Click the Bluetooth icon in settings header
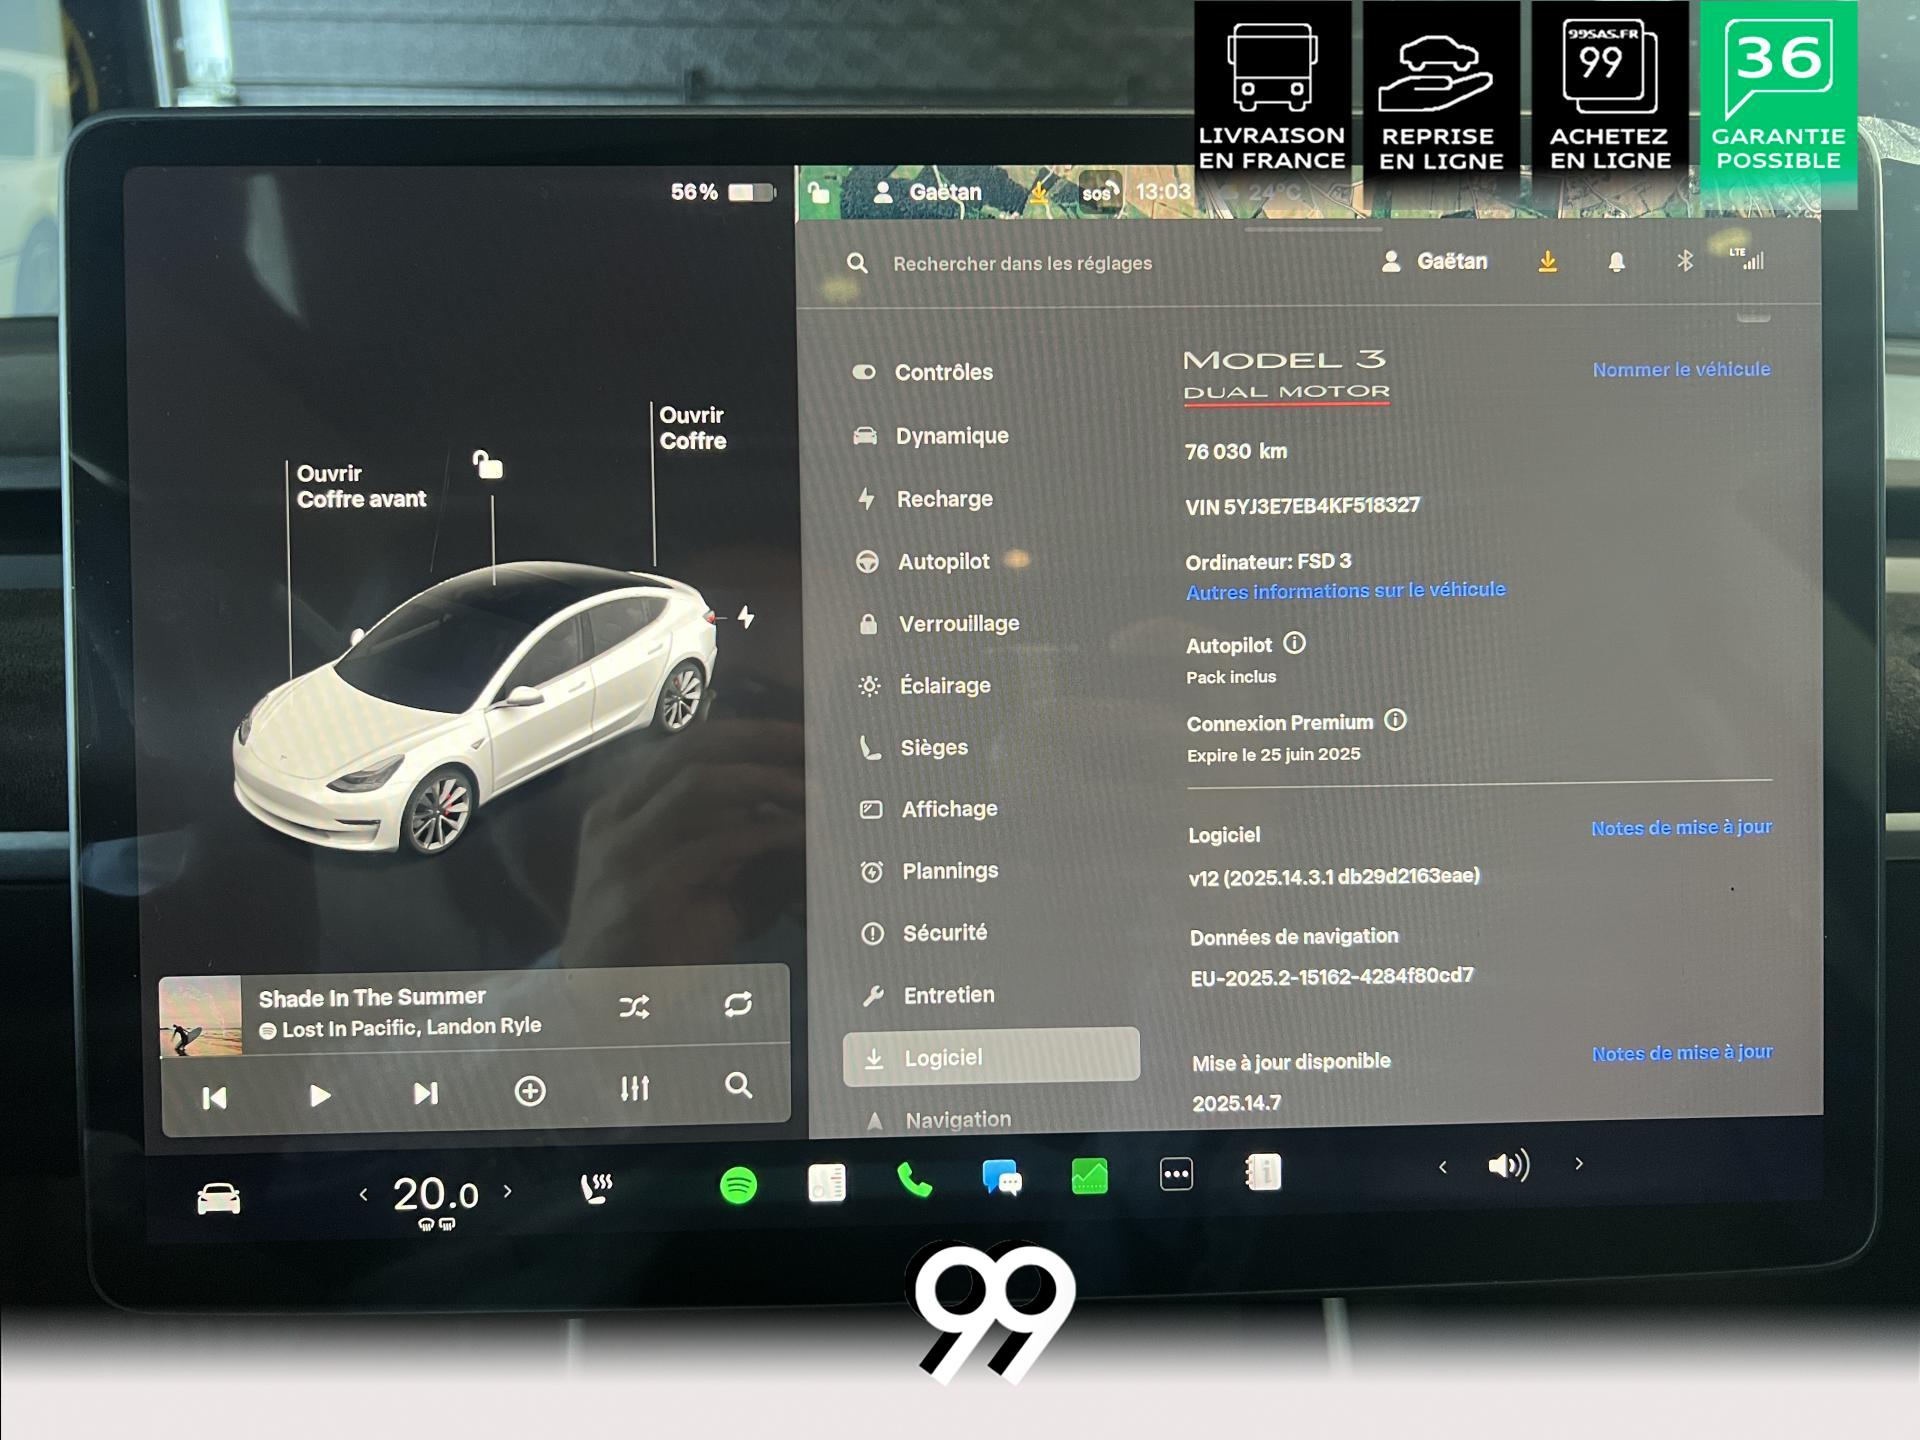The image size is (1920, 1440). click(1684, 261)
